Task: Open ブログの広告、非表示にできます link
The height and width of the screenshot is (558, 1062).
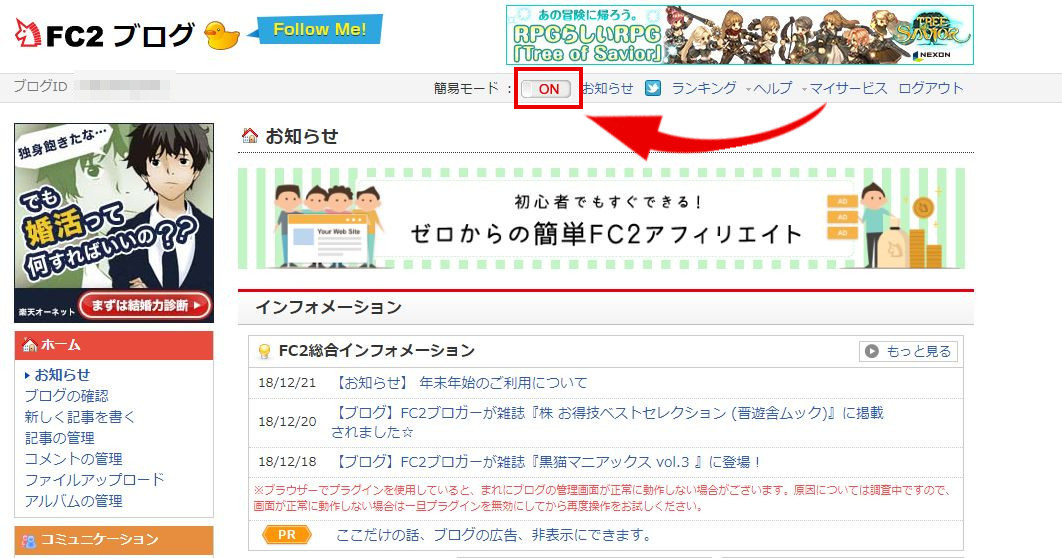Action: (494, 535)
